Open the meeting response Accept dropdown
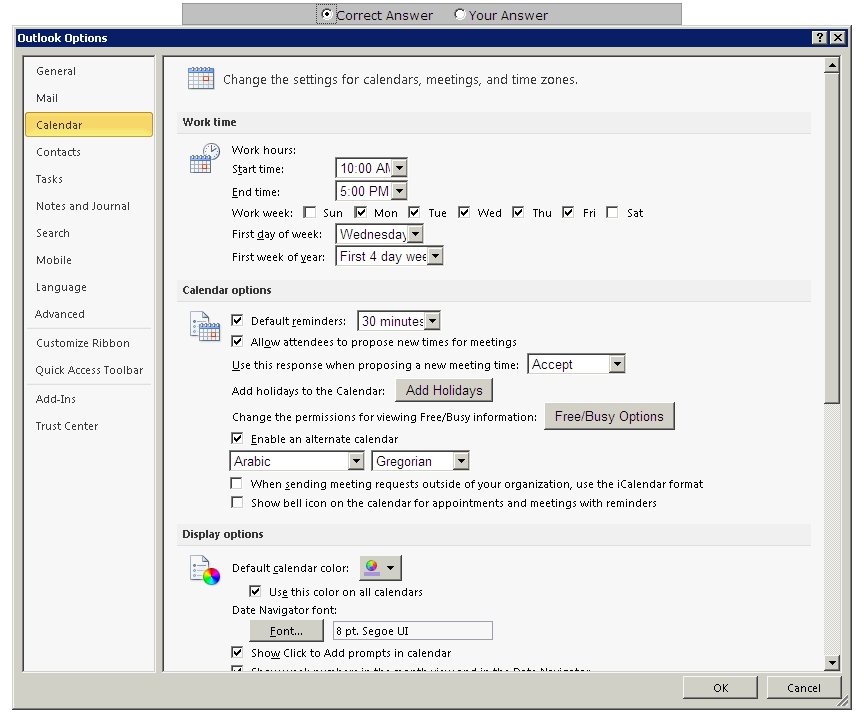Screen dimensions: 864x717 pos(617,364)
